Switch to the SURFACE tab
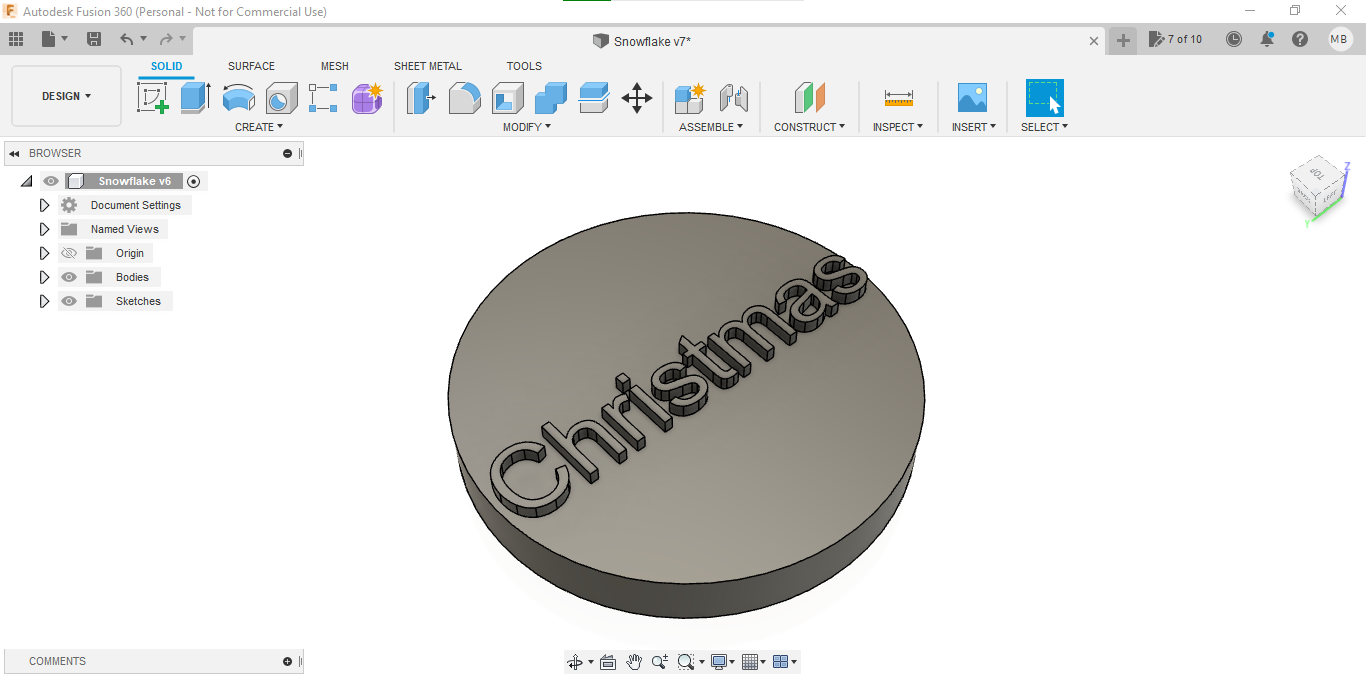Screen dimensions: 1366x676 251,66
